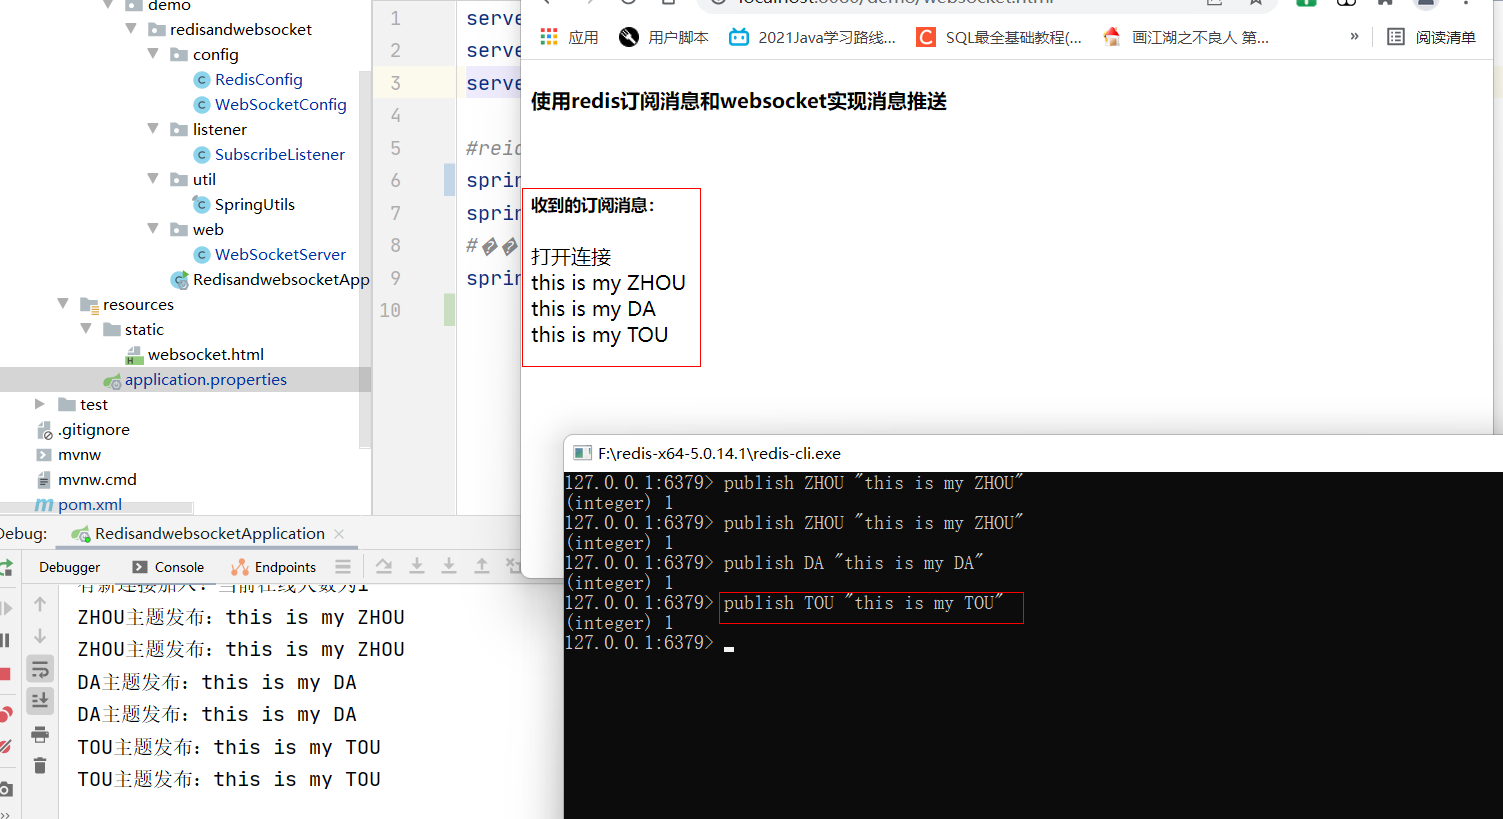Collapse the static folder
Screen dimensions: 1503x819
[86, 328]
